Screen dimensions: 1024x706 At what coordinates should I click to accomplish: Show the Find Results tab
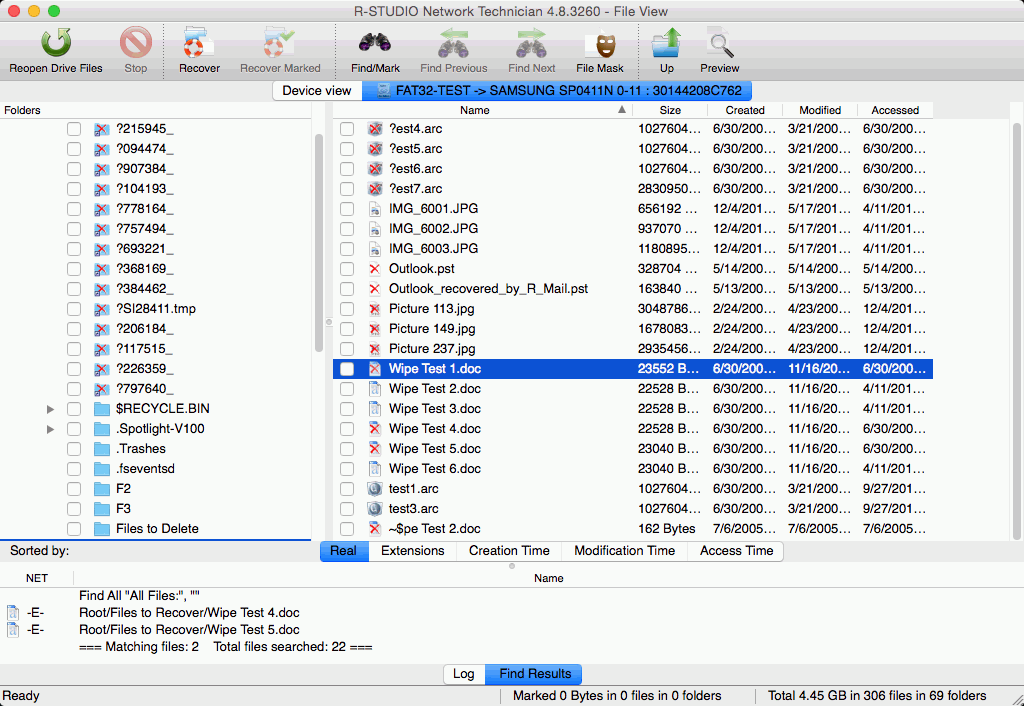[x=534, y=673]
